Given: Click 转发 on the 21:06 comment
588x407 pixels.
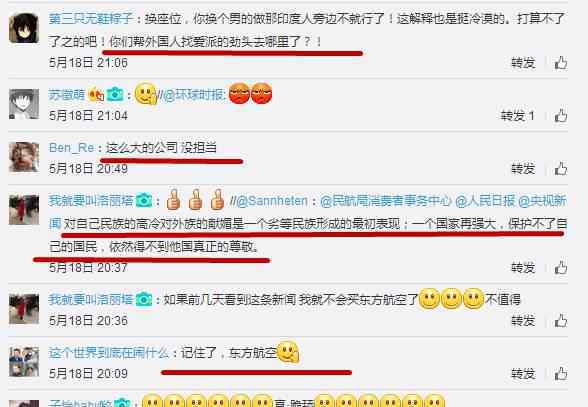Looking at the screenshot, I should 523,63.
